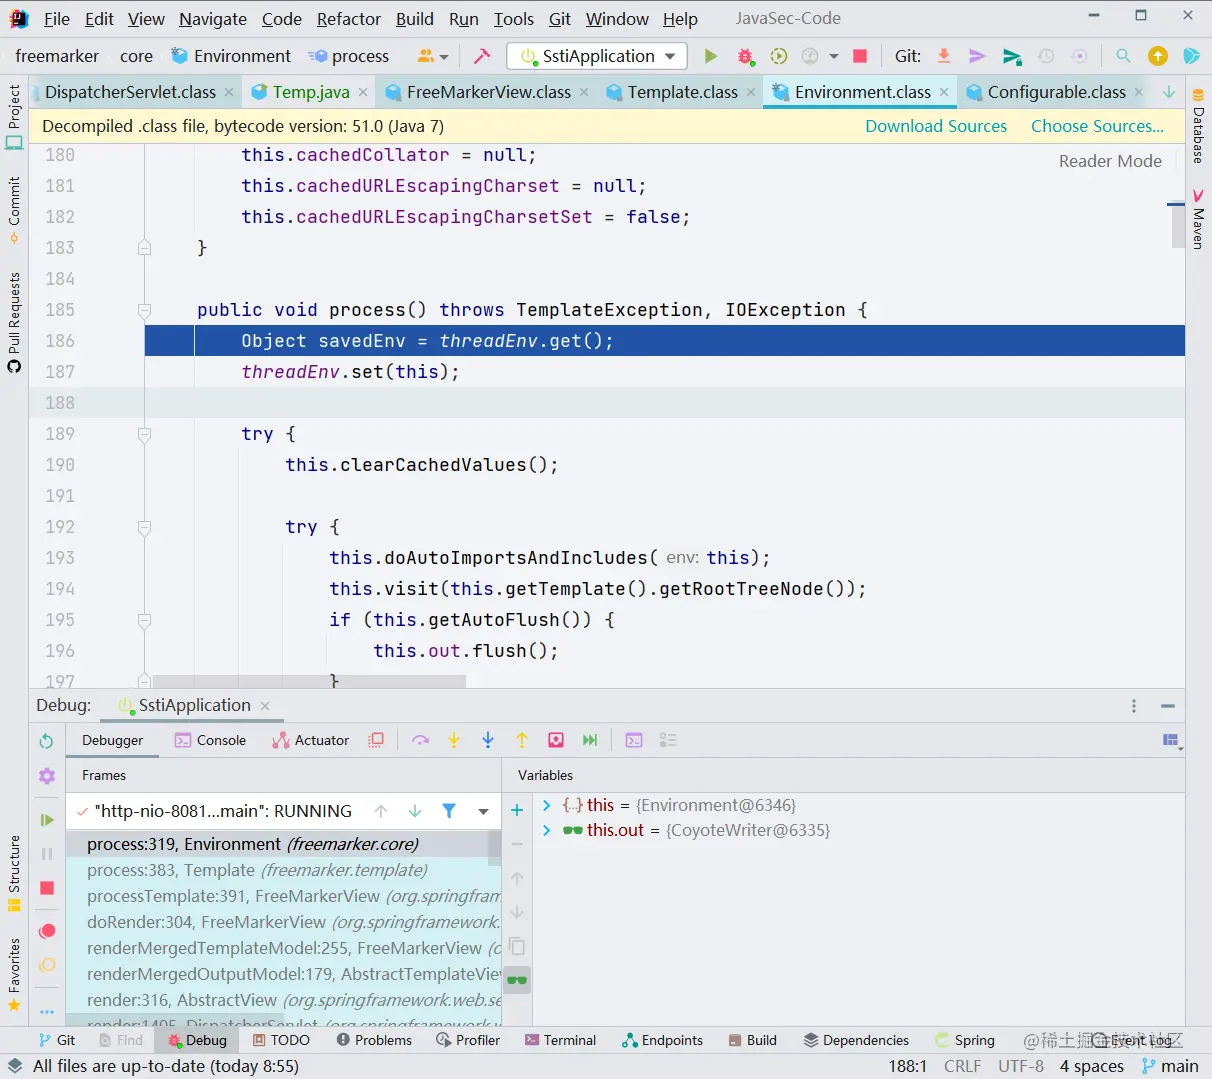Click editor vertical scrollbar thumb
1212x1079 pixels.
pyautogui.click(x=1177, y=228)
